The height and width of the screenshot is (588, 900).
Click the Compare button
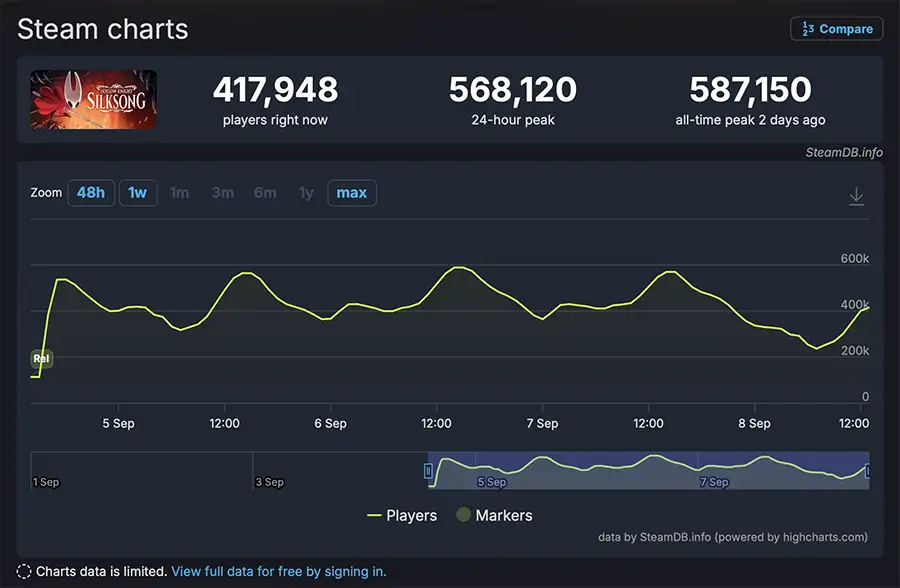pyautogui.click(x=836, y=29)
